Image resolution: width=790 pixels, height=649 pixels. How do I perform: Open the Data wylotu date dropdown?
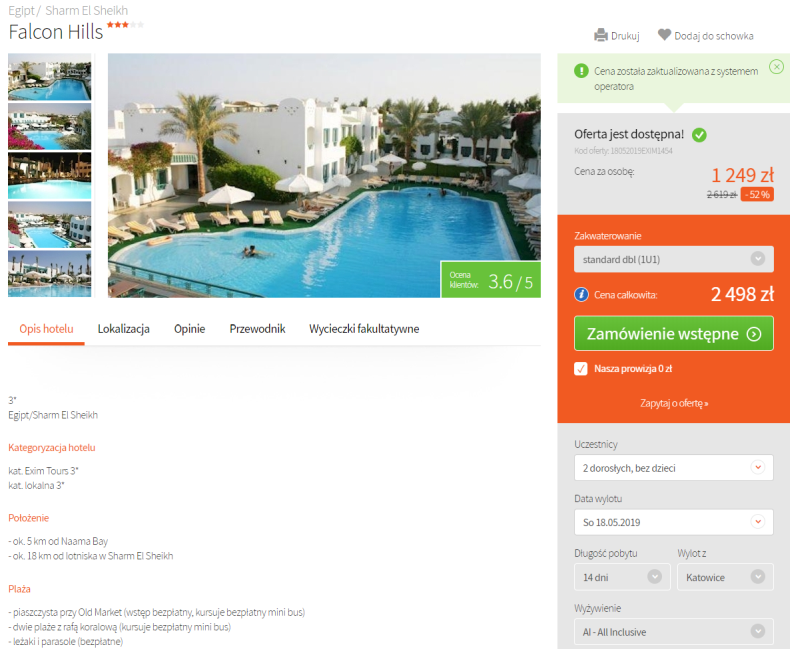point(674,522)
